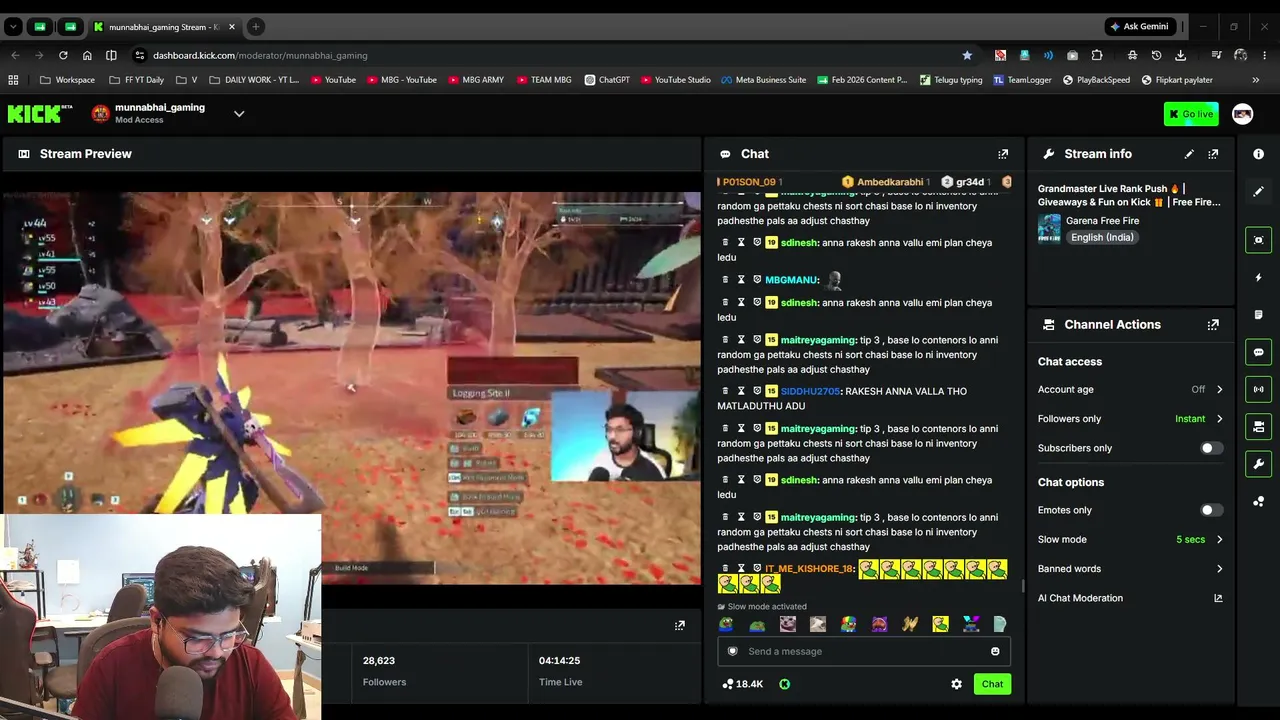This screenshot has width=1280, height=720.
Task: Open the TeamLogger bookmark
Action: pos(1022,80)
